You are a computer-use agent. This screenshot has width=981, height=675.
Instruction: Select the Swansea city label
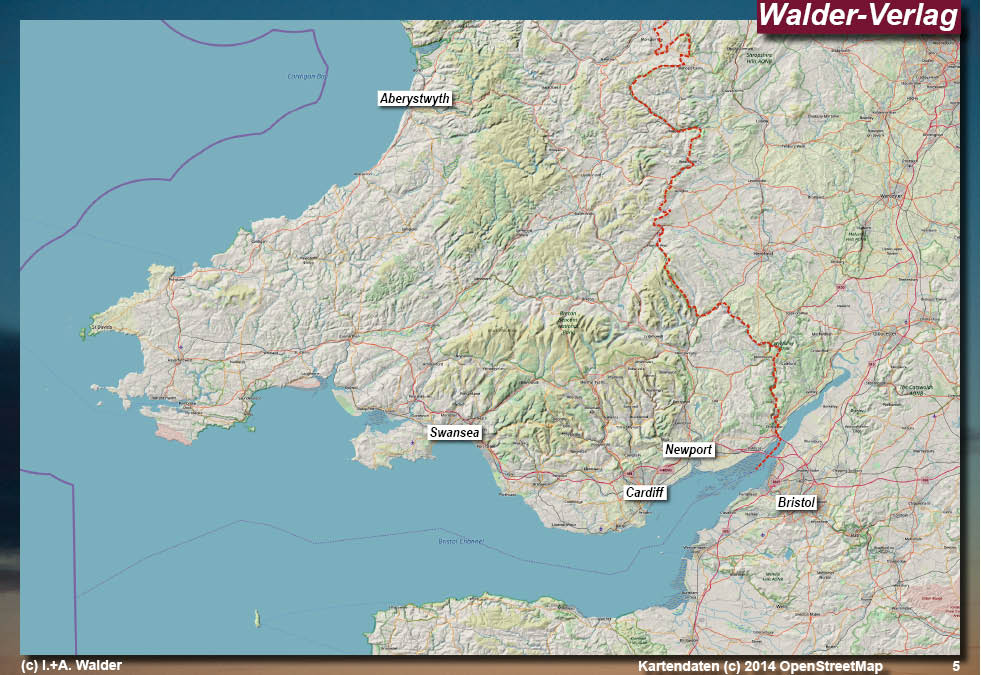coord(455,433)
